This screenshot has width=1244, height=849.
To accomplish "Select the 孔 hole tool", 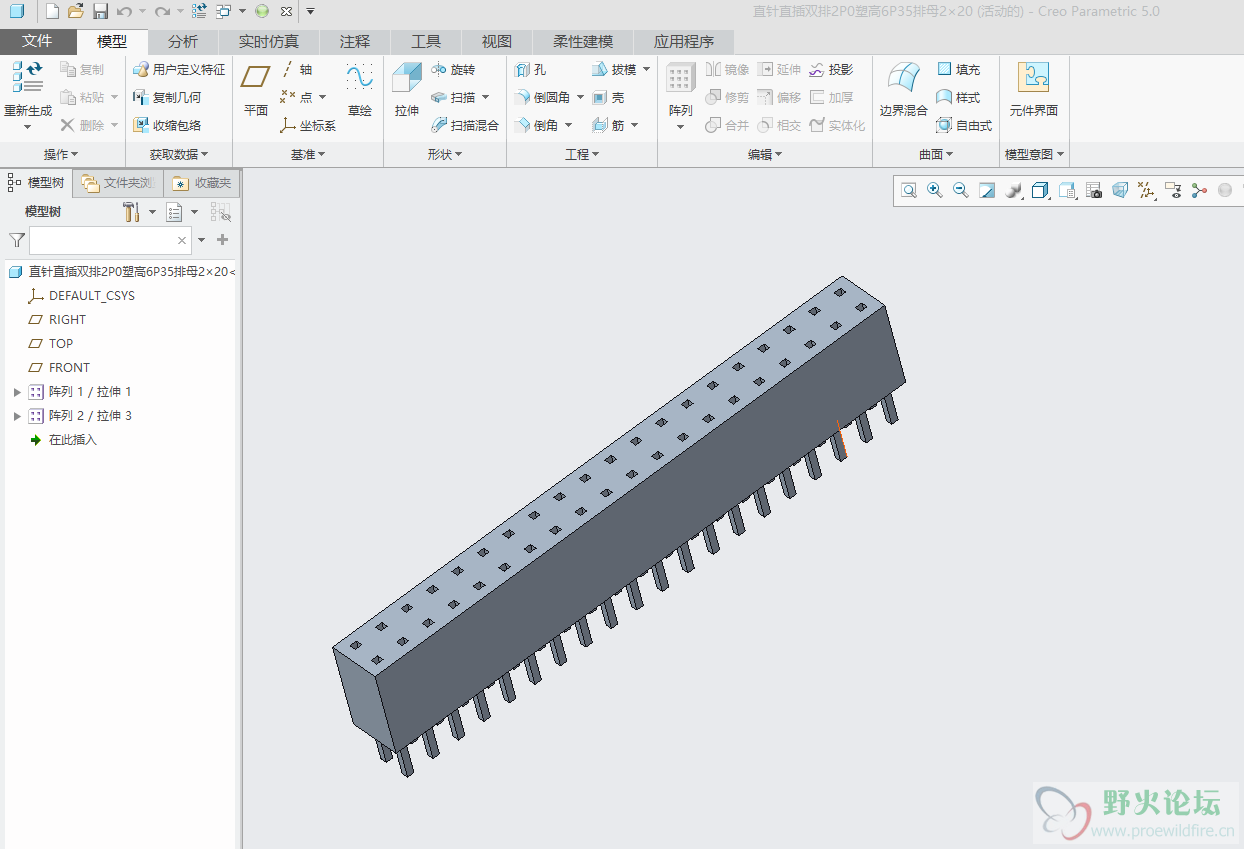I will click(531, 69).
